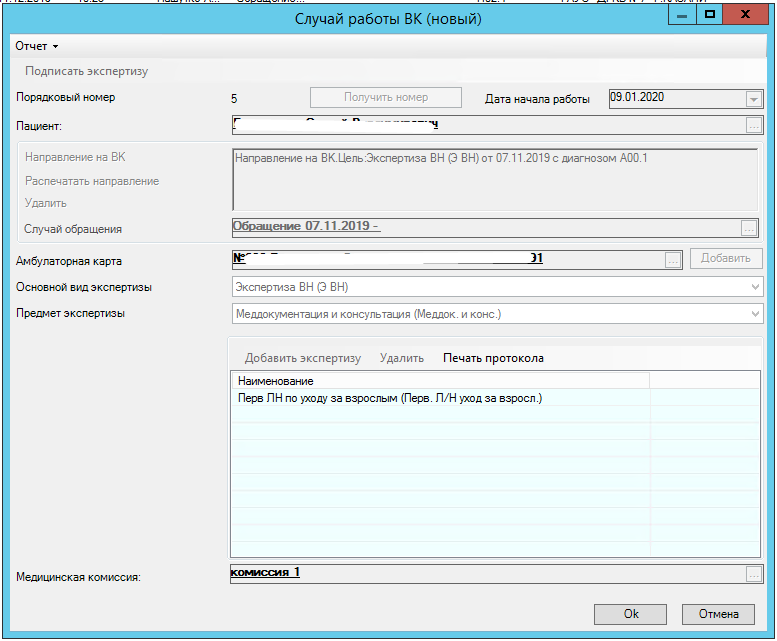
Task: Open the case of treatment ellipsis button
Action: 749,228
